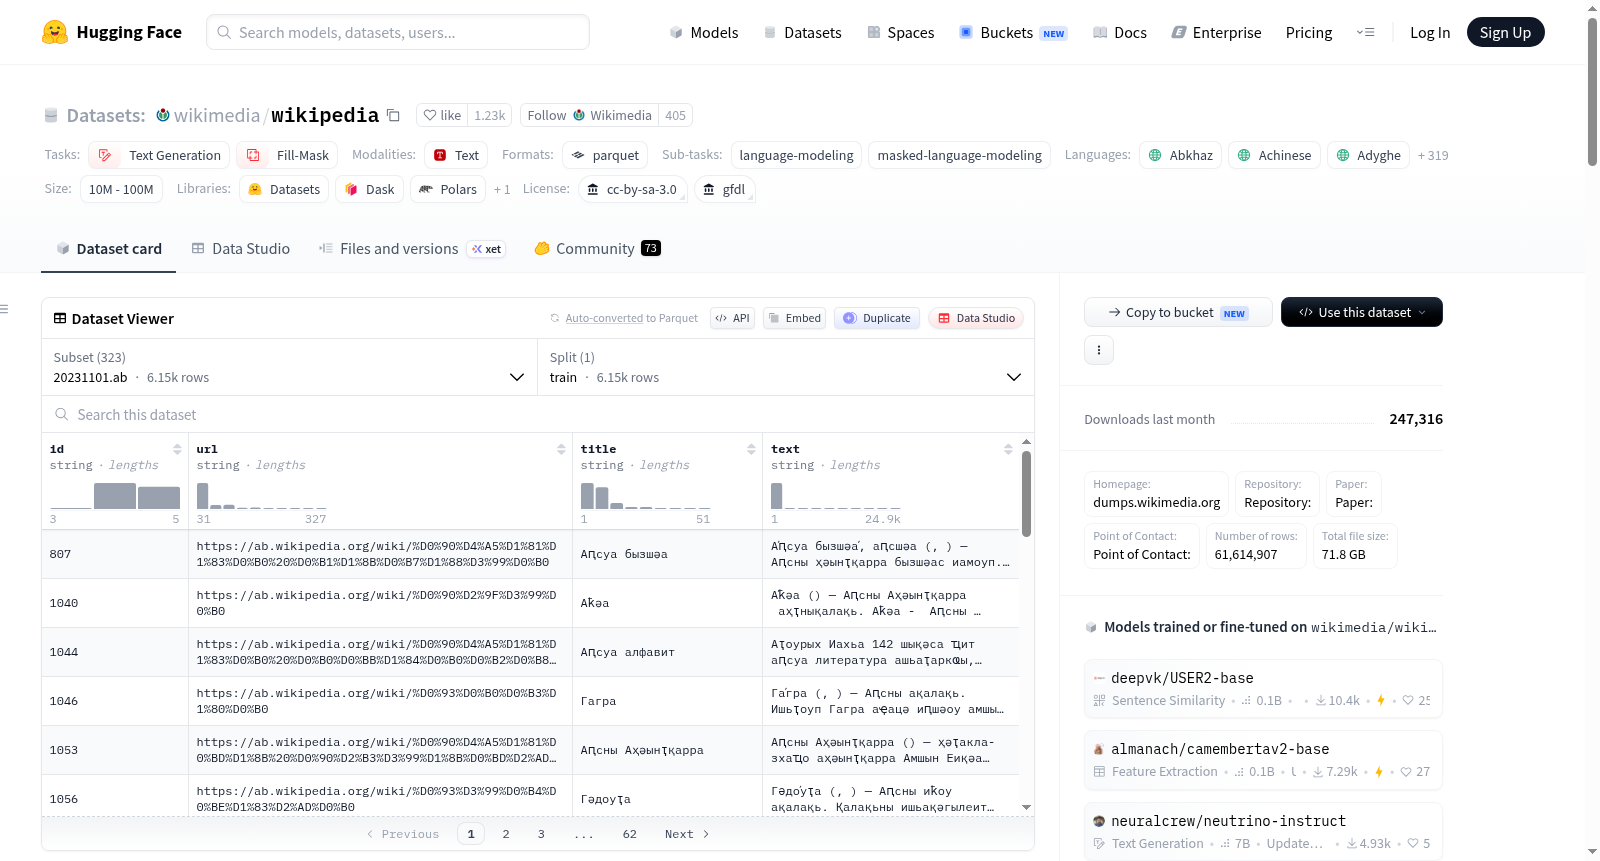Open the Enterprise menu item
1600x861 pixels.
click(1217, 32)
